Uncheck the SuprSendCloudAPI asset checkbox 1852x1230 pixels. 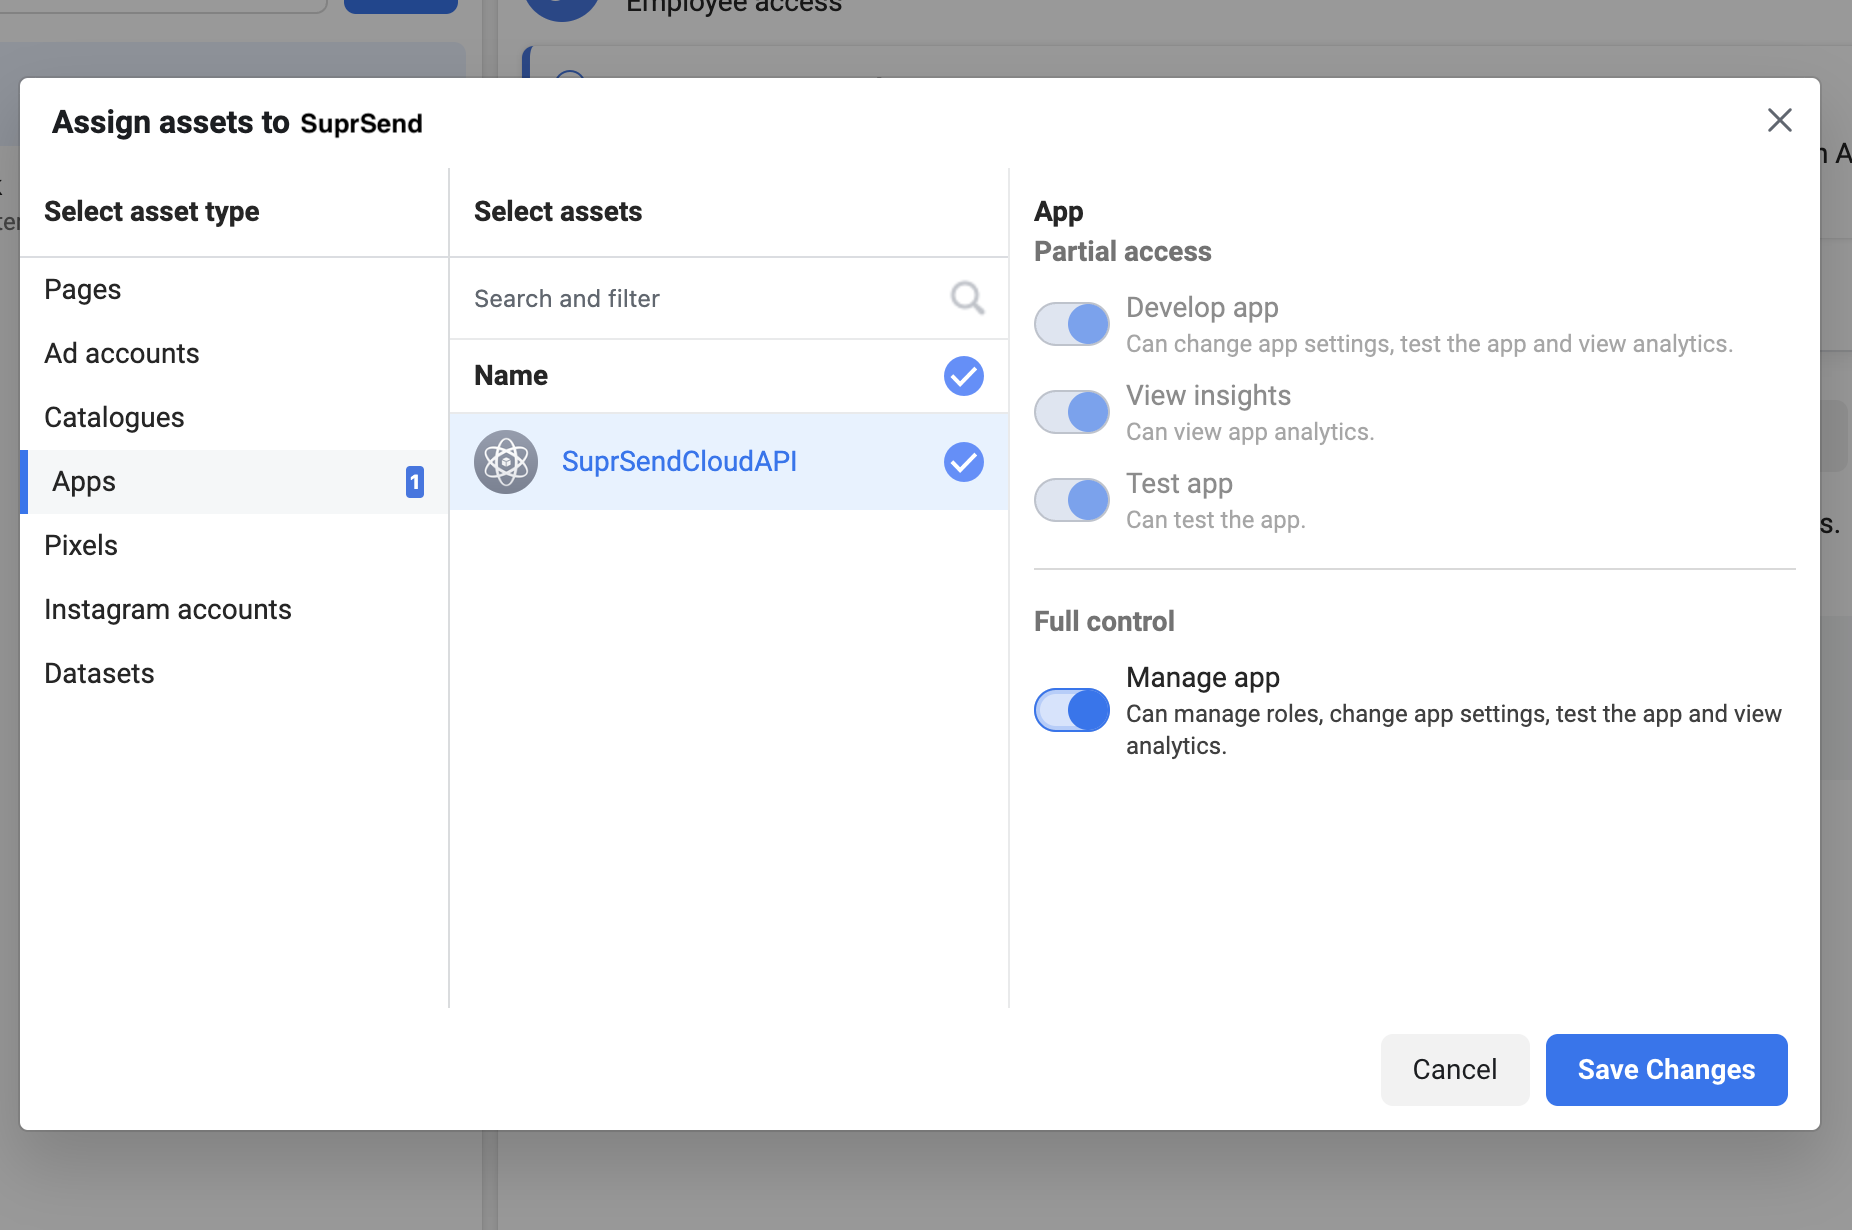coord(964,462)
